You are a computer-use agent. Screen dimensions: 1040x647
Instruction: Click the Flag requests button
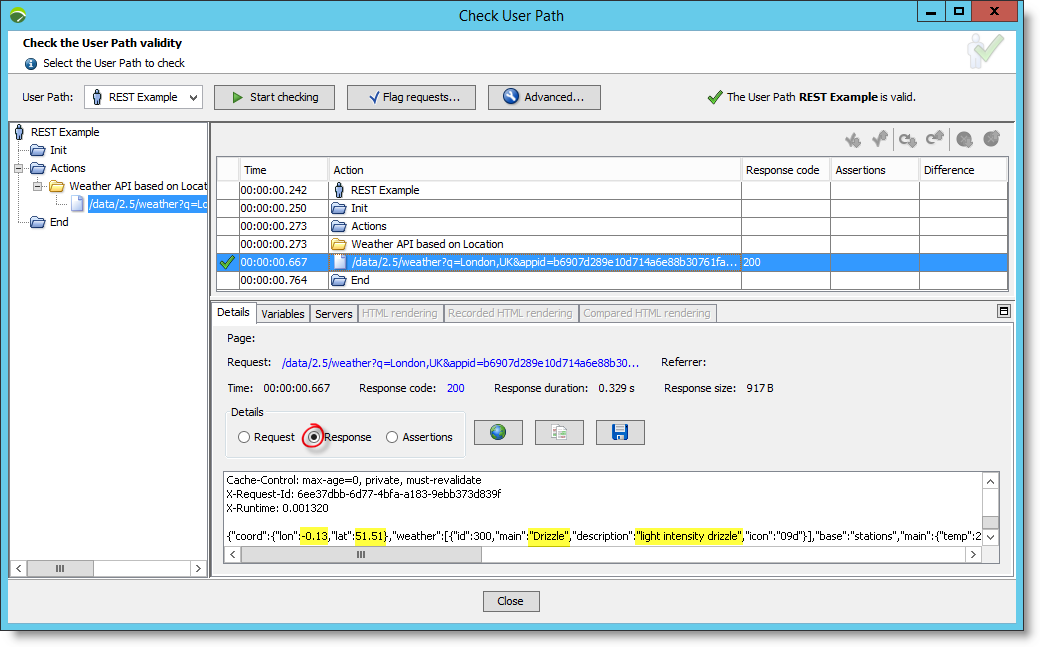point(411,97)
